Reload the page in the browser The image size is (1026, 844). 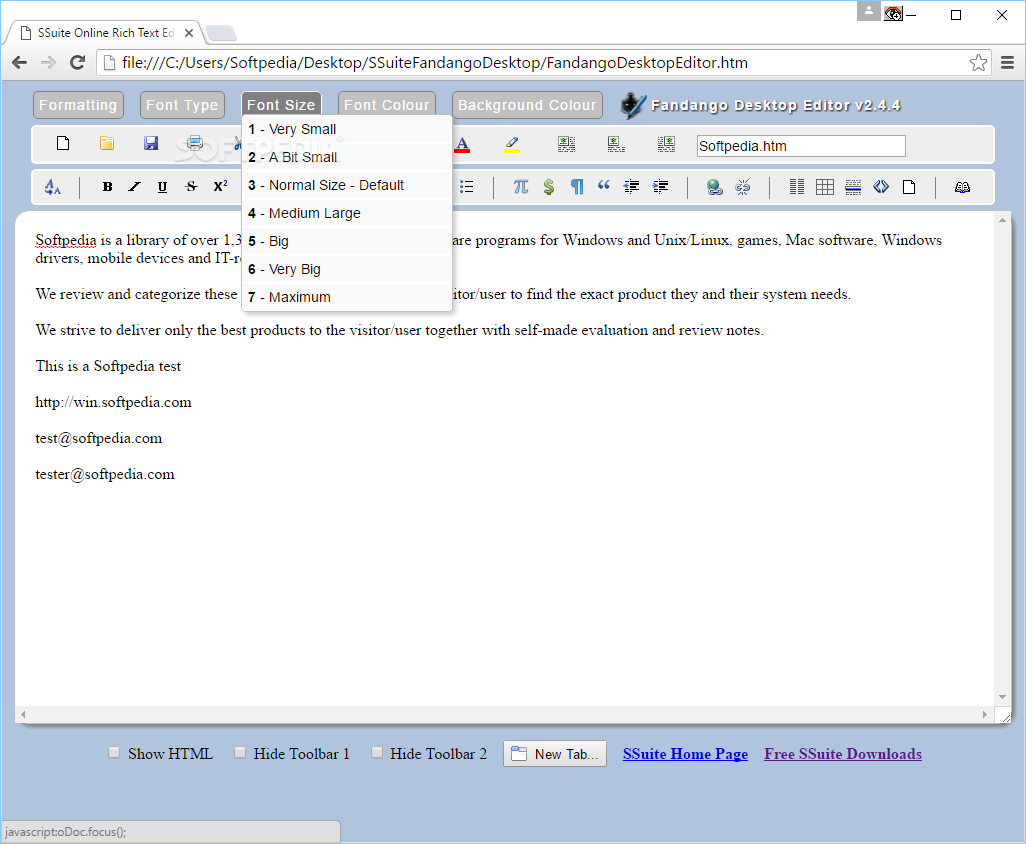coord(77,63)
